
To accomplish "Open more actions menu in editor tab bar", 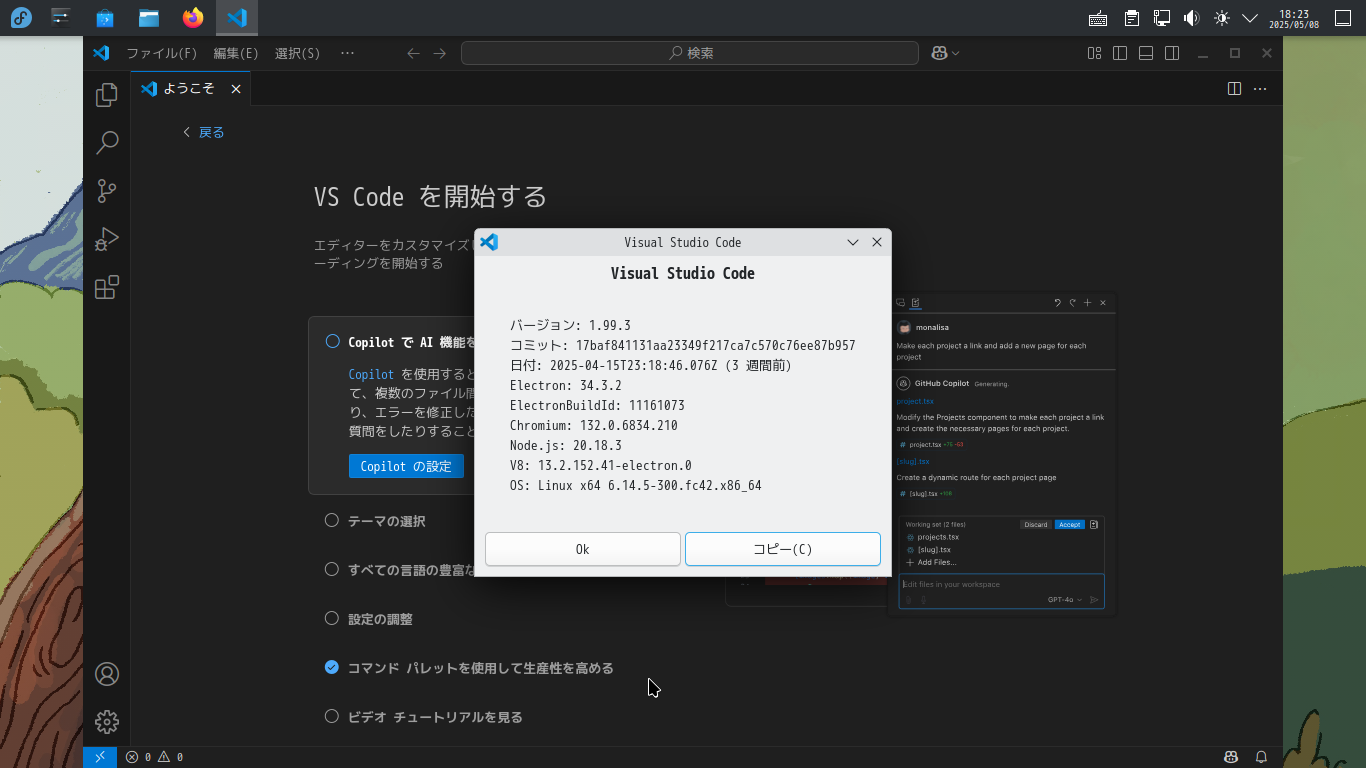I will pyautogui.click(x=1260, y=89).
